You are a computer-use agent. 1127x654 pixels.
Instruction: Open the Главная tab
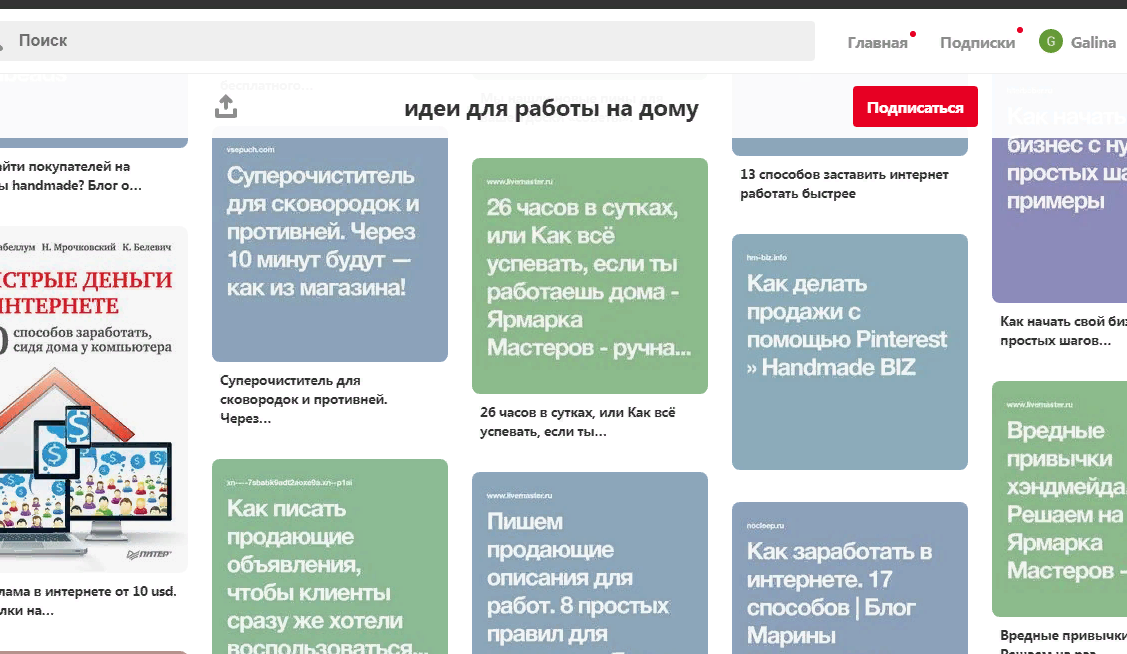click(877, 42)
